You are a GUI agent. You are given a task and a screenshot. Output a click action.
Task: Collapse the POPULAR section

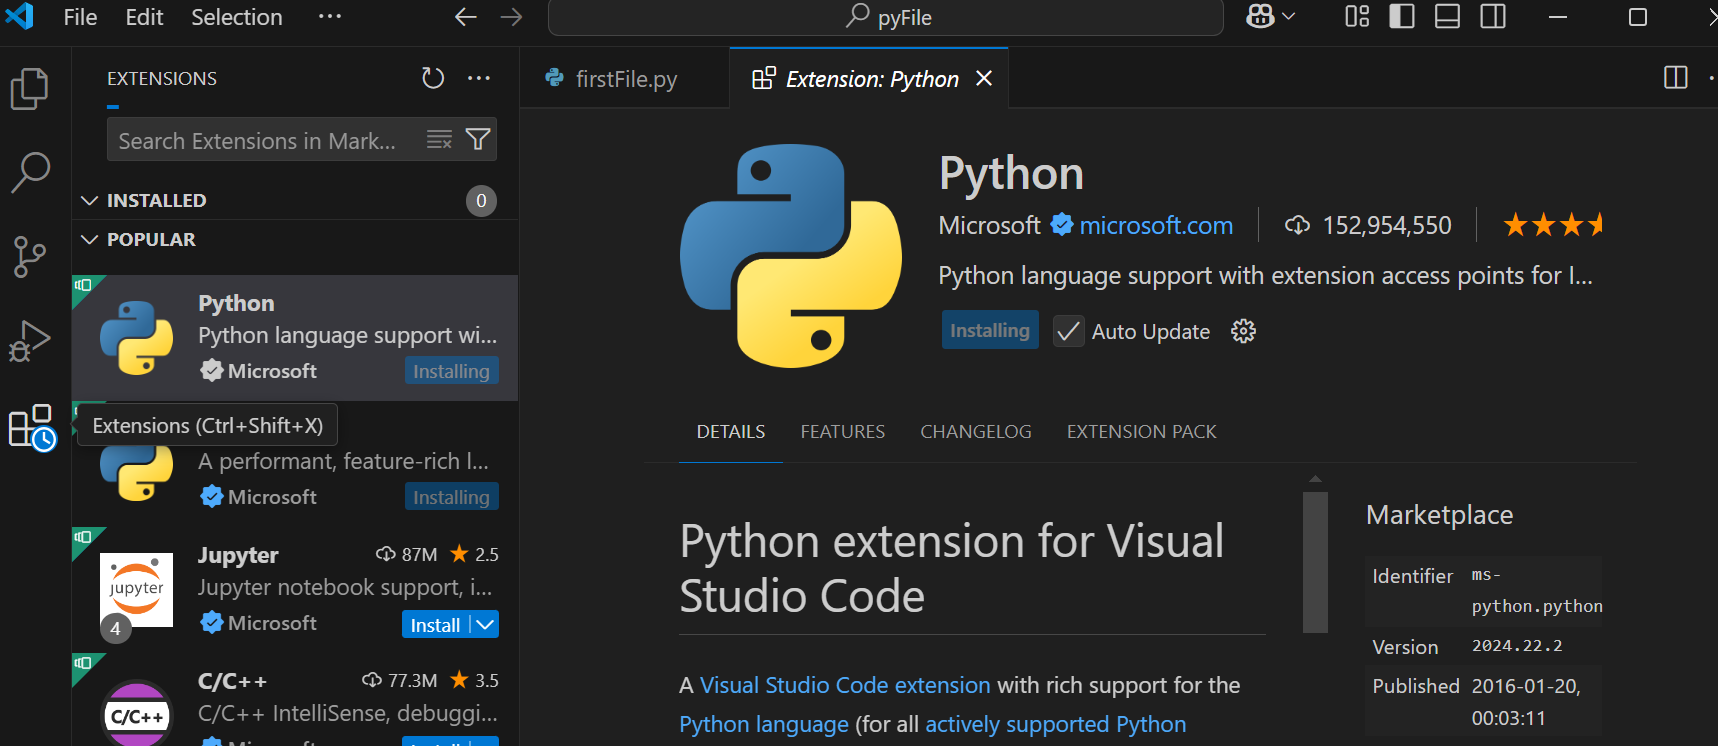click(90, 240)
